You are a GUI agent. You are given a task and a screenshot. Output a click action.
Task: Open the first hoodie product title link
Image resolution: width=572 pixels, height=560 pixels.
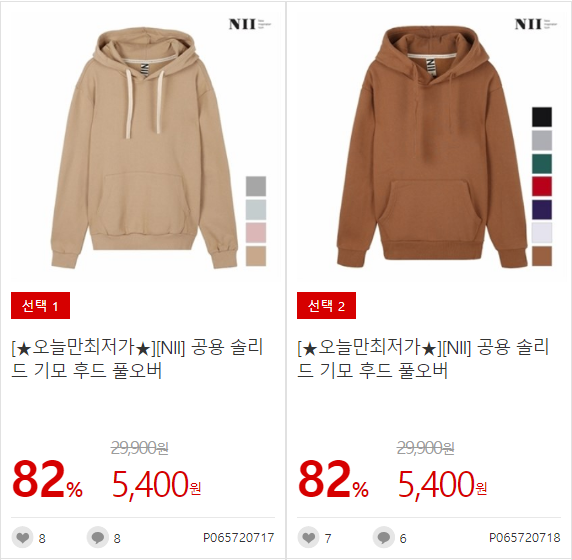[x=137, y=358]
